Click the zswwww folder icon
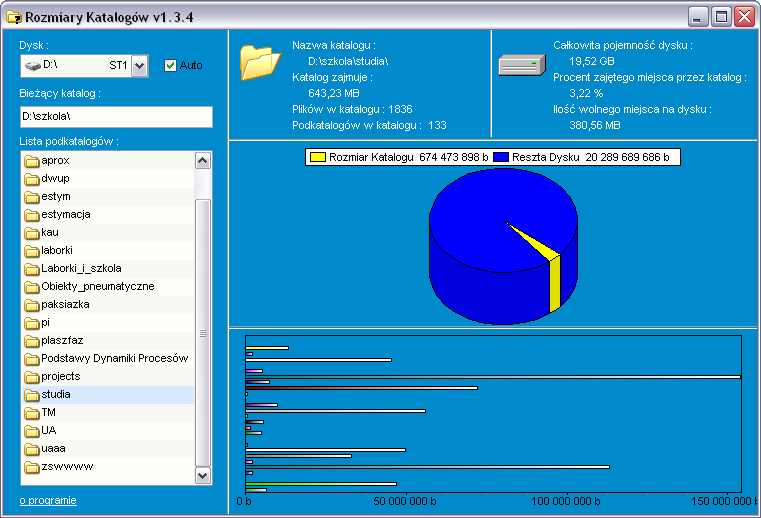 [31, 467]
